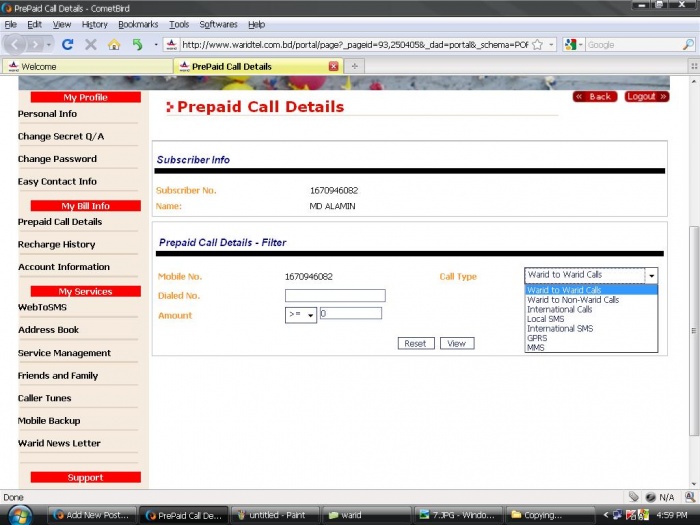Click the Dialed No. input field

[x=335, y=295]
